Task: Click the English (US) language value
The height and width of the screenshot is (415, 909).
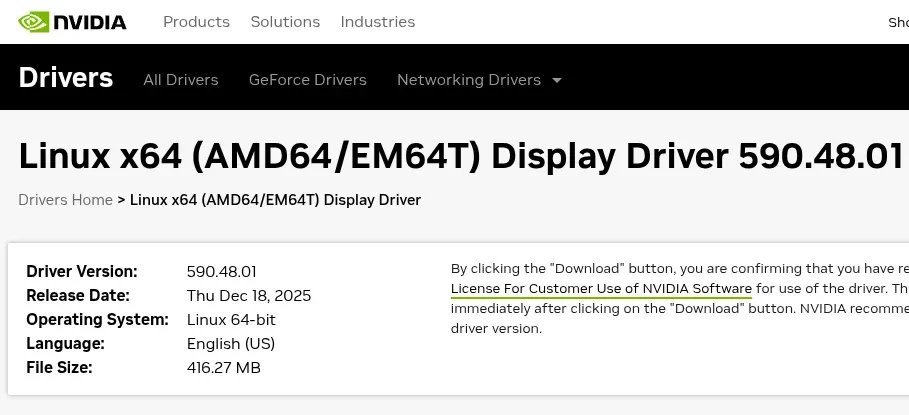Action: (x=230, y=344)
